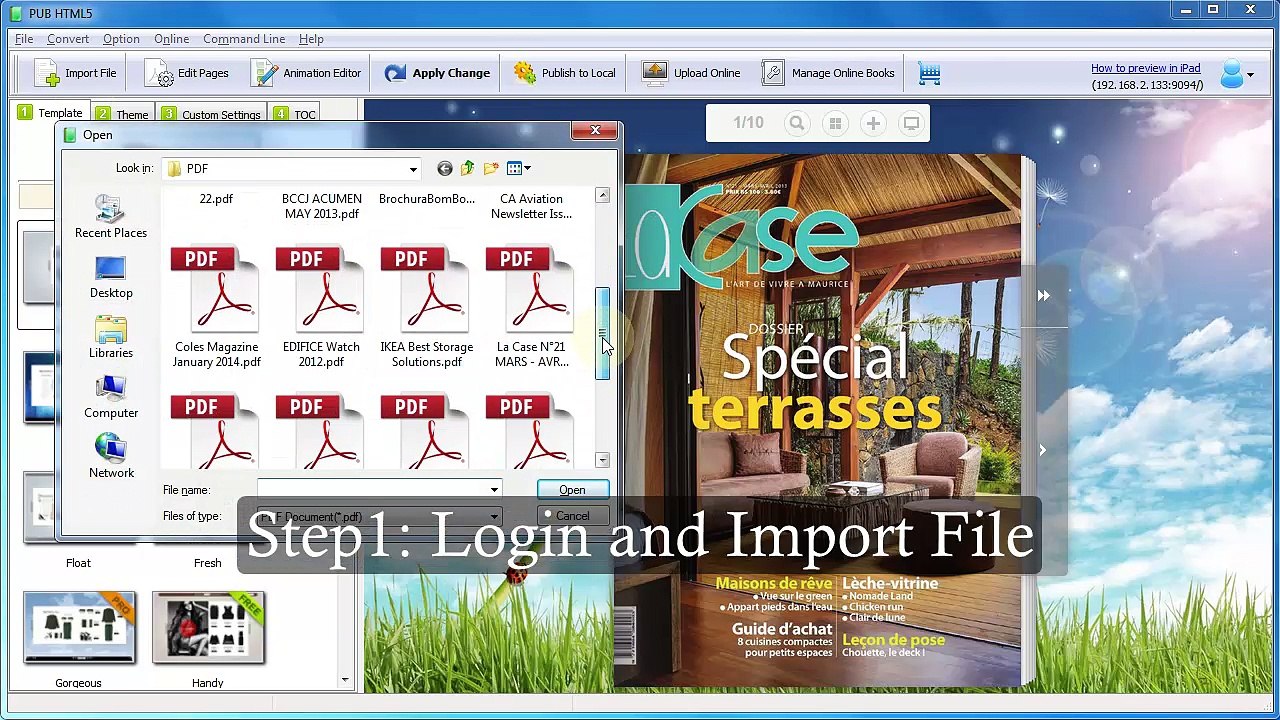Expand the File name dropdown arrow
Viewport: 1280px width, 720px height.
pos(494,490)
